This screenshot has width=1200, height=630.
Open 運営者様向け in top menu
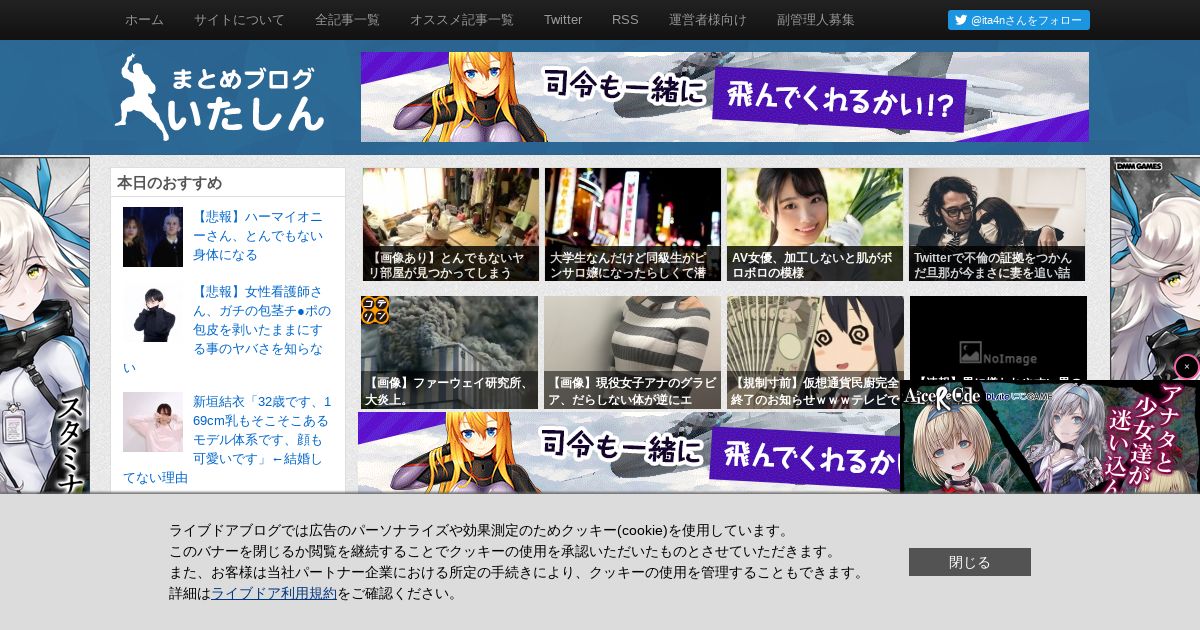coord(708,20)
